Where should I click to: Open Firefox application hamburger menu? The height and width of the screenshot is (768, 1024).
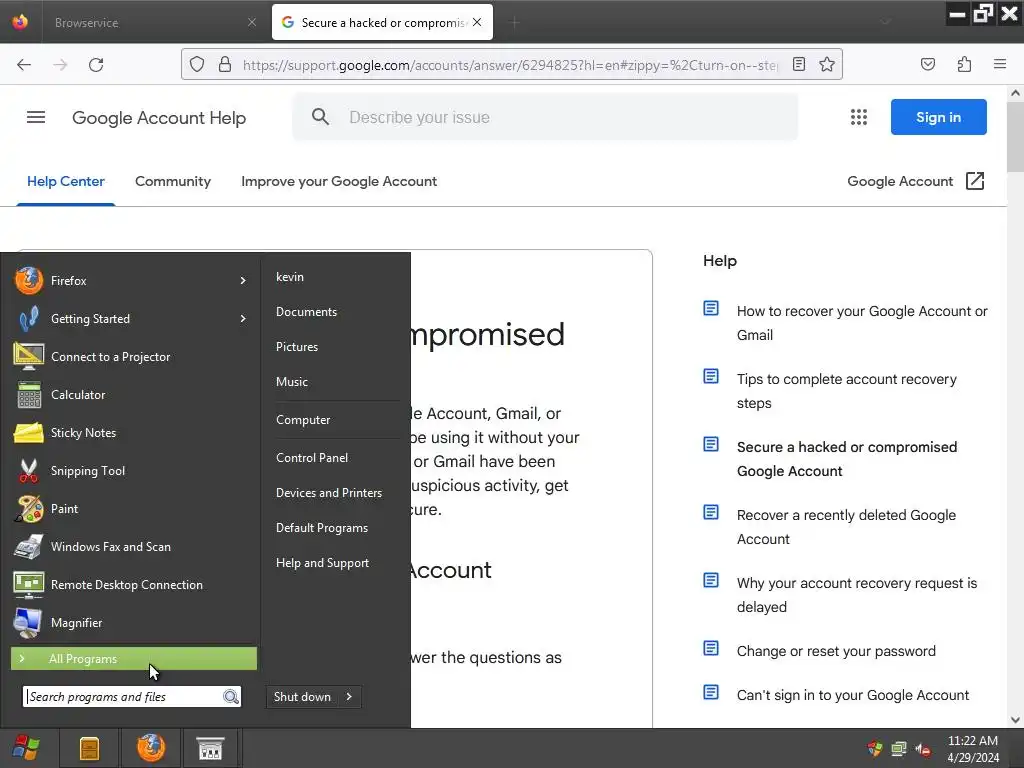point(1000,64)
